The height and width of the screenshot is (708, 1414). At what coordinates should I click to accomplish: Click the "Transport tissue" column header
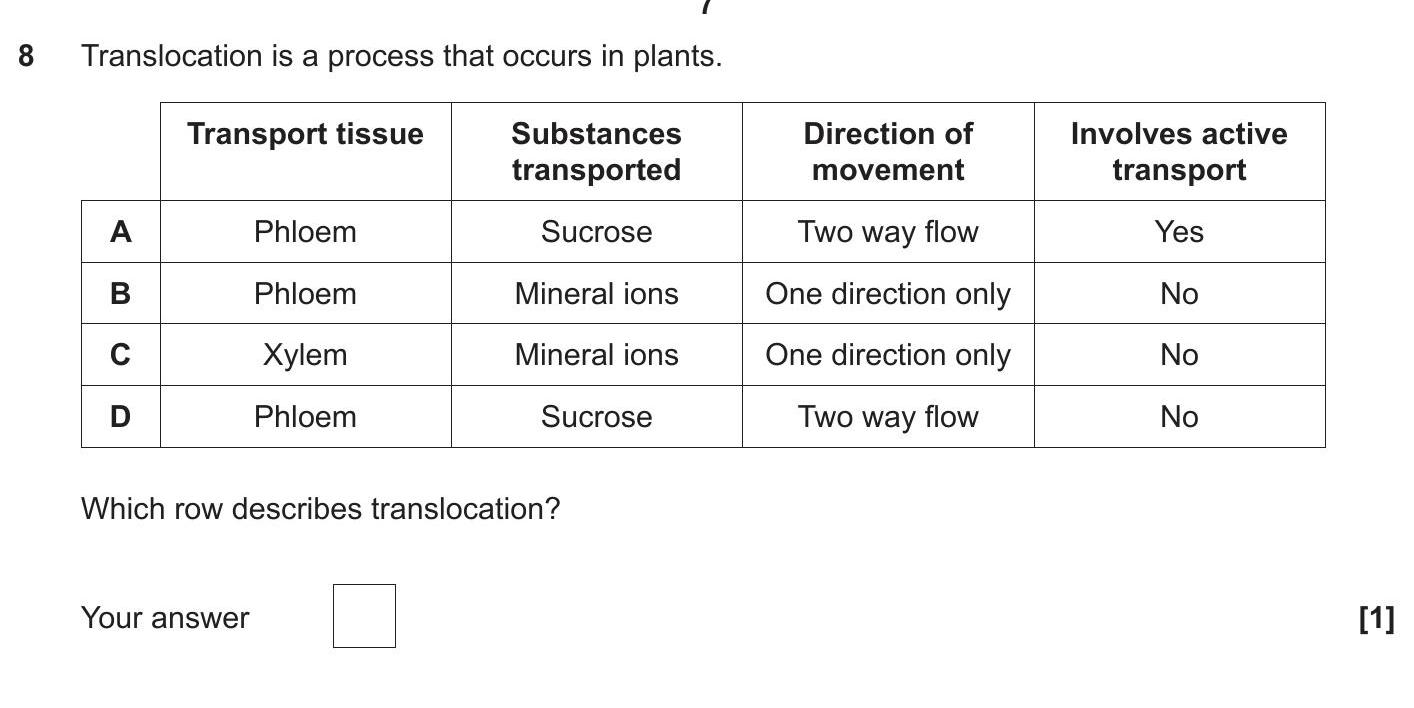tap(305, 134)
